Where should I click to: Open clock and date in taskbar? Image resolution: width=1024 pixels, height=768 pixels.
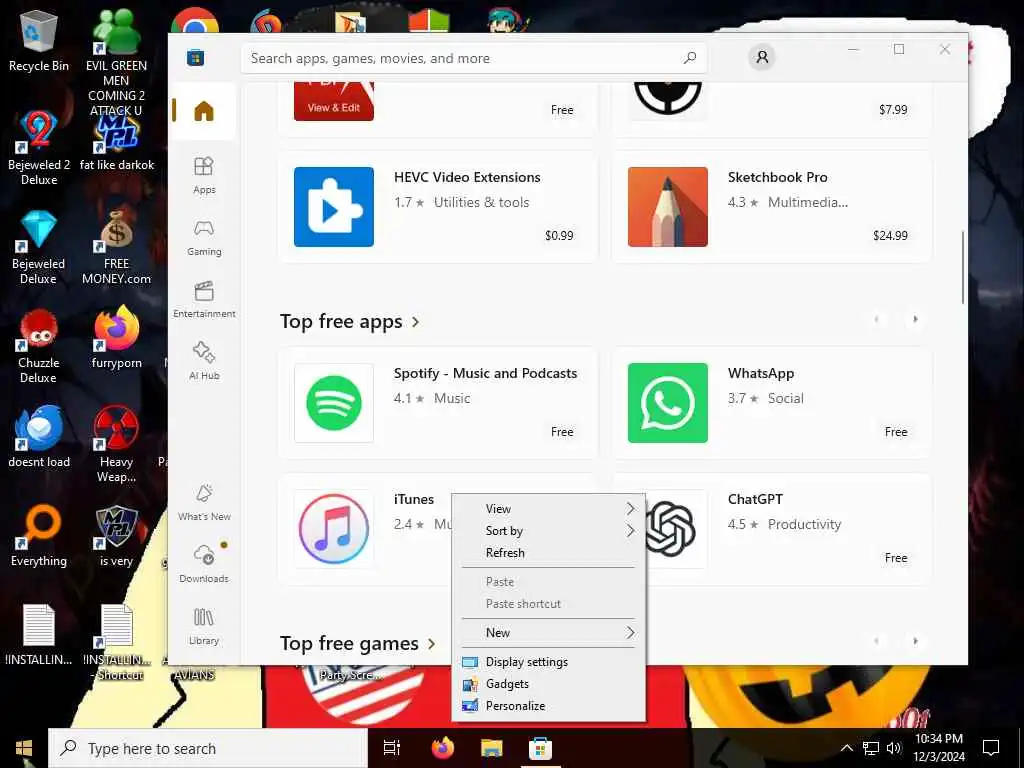coord(938,748)
